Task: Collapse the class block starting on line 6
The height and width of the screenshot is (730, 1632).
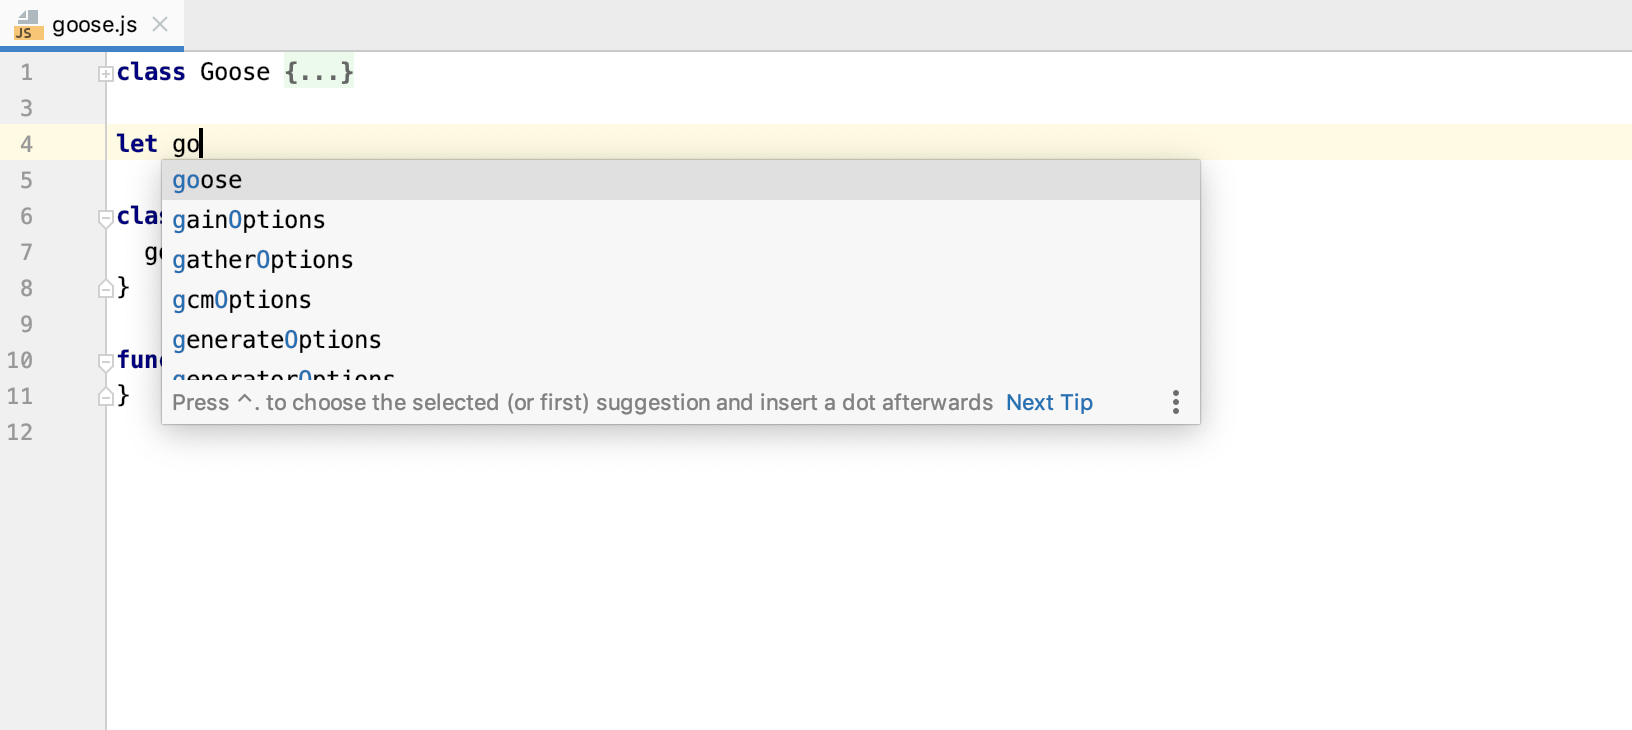Action: 105,217
